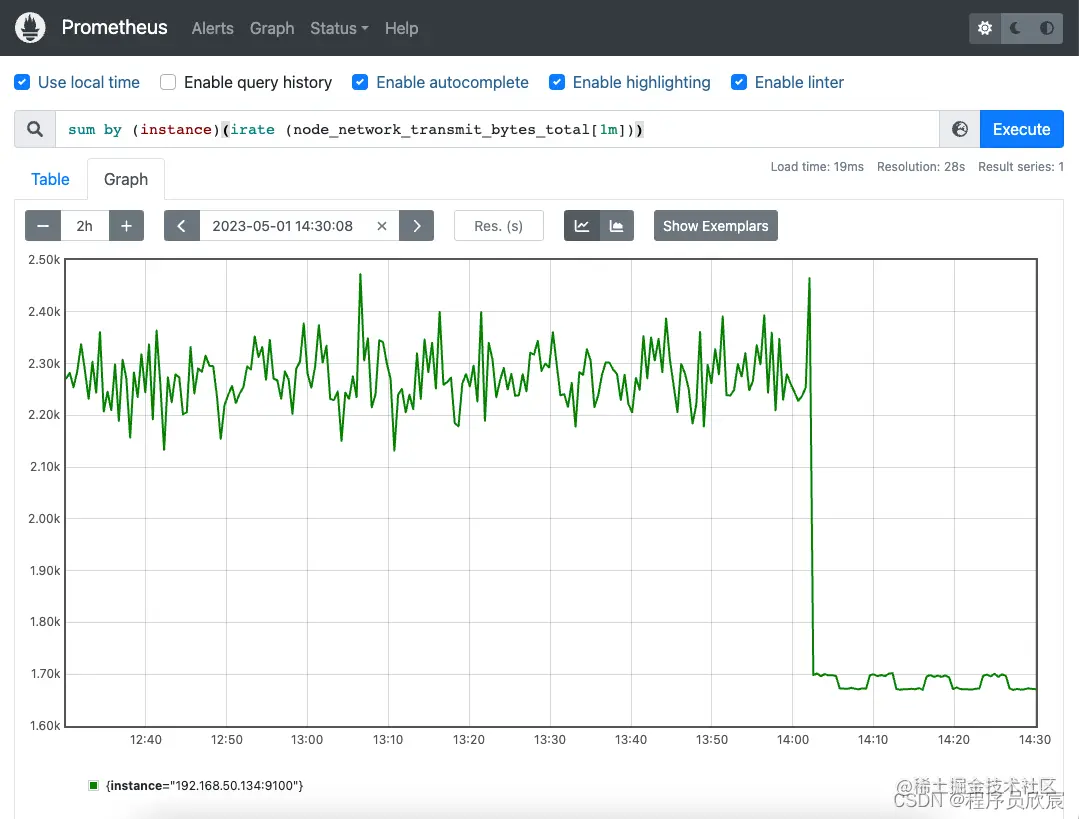1079x819 pixels.
Task: Click the PromQL expression input
Action: point(497,129)
